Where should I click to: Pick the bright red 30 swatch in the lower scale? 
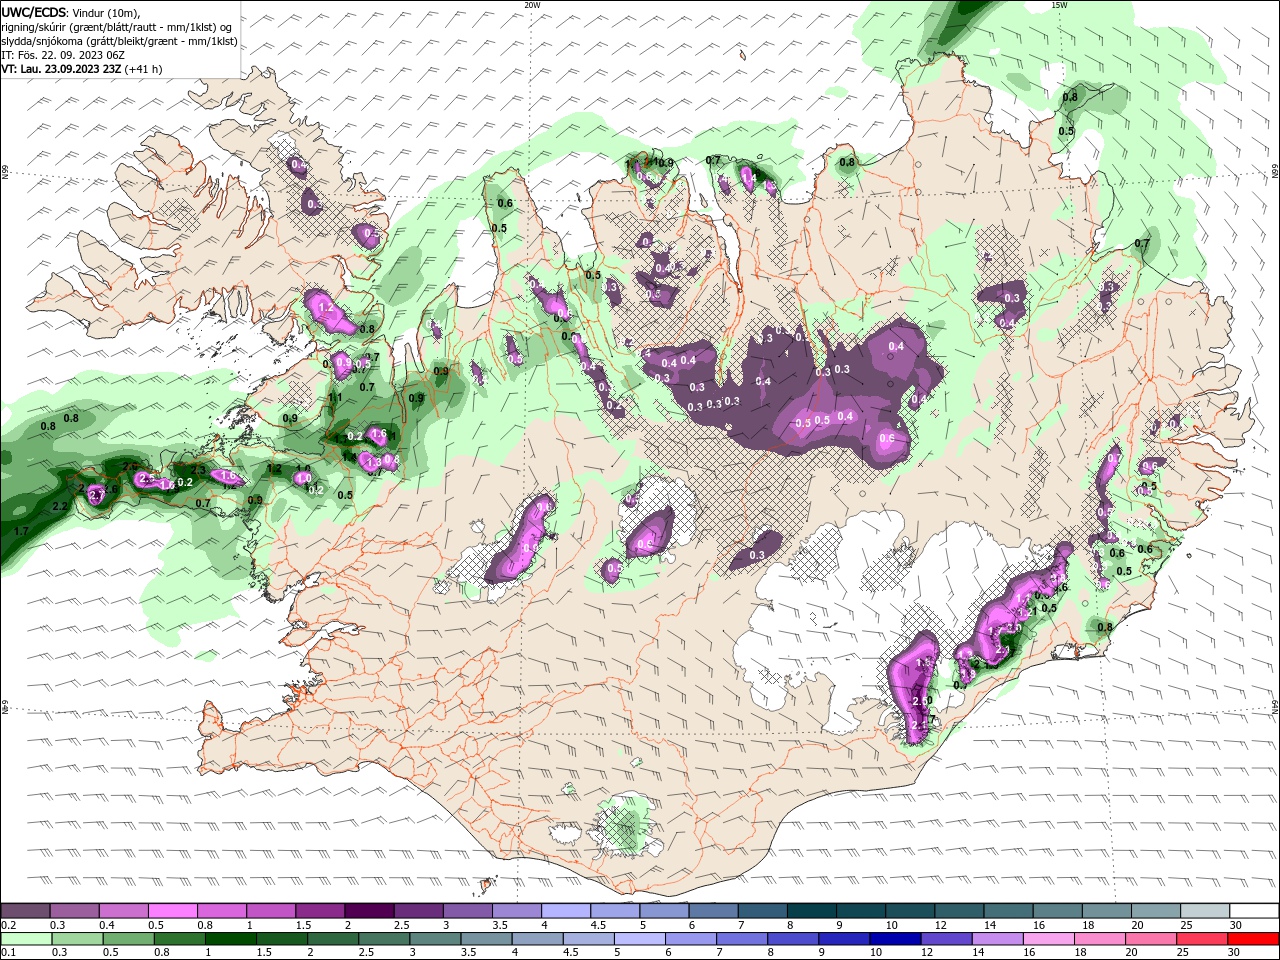click(x=1253, y=939)
